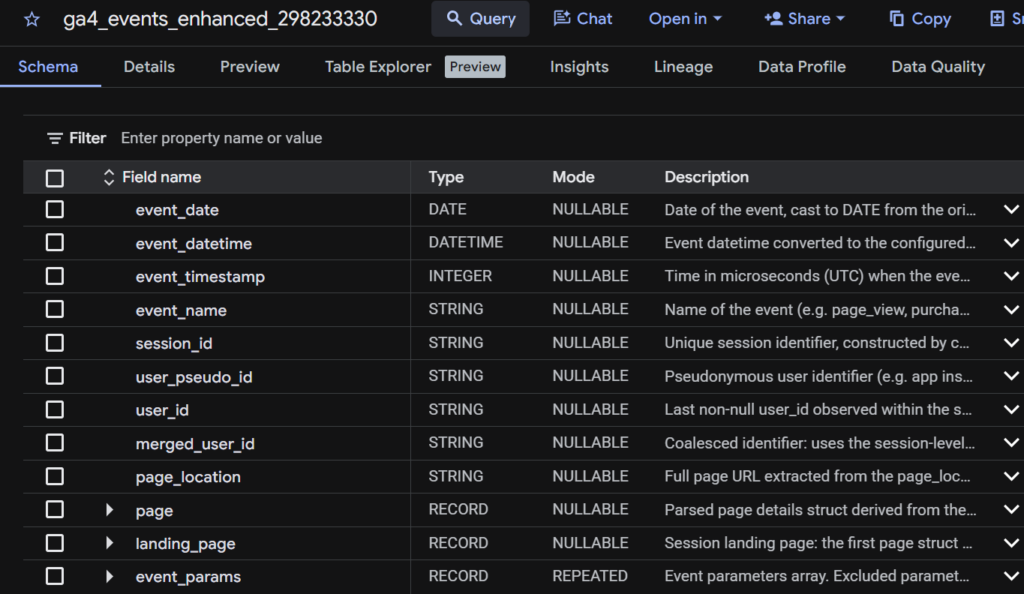Image resolution: width=1024 pixels, height=594 pixels.
Task: Open the Lineage tab
Action: pyautogui.click(x=683, y=67)
